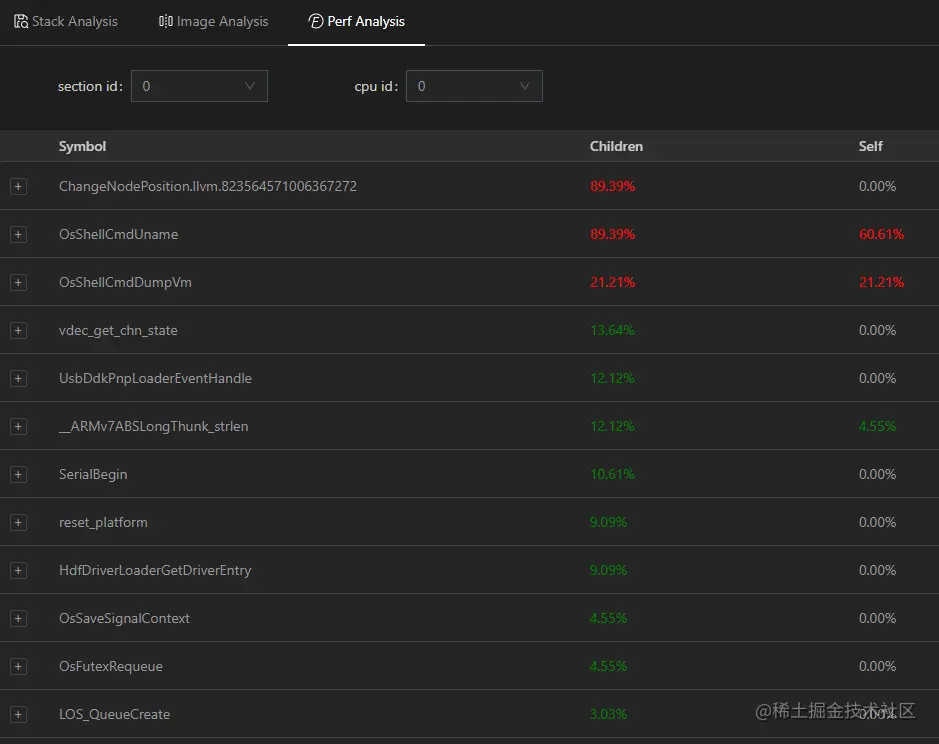Click LOS_QueueCreate Children value 3.03%

[x=608, y=714]
